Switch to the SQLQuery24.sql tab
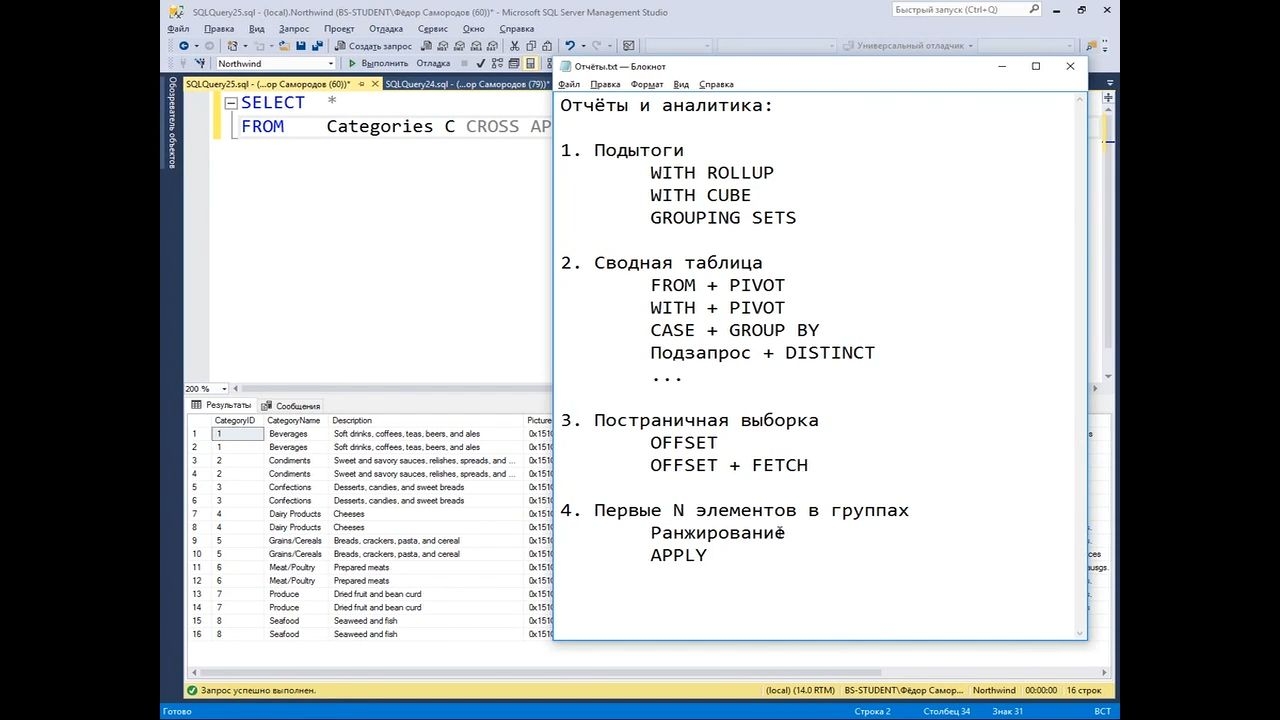The height and width of the screenshot is (720, 1280). point(467,84)
